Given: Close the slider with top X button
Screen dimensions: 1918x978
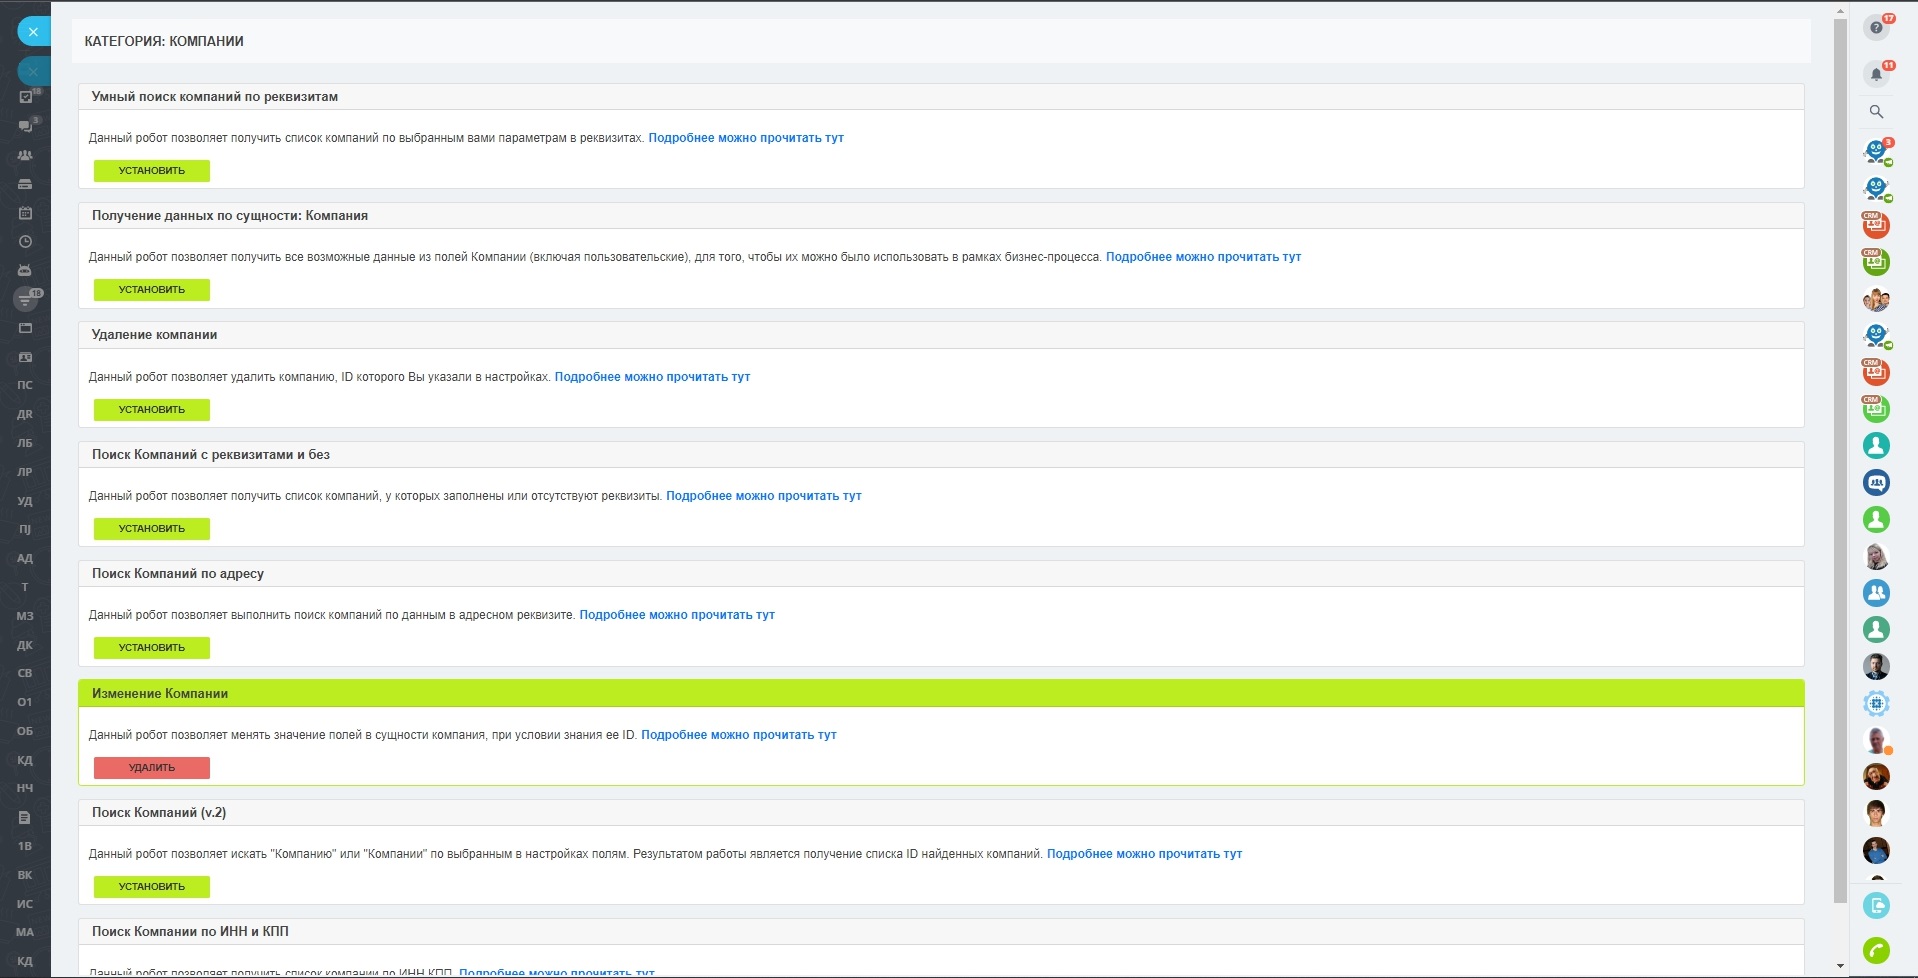Looking at the screenshot, I should (33, 32).
